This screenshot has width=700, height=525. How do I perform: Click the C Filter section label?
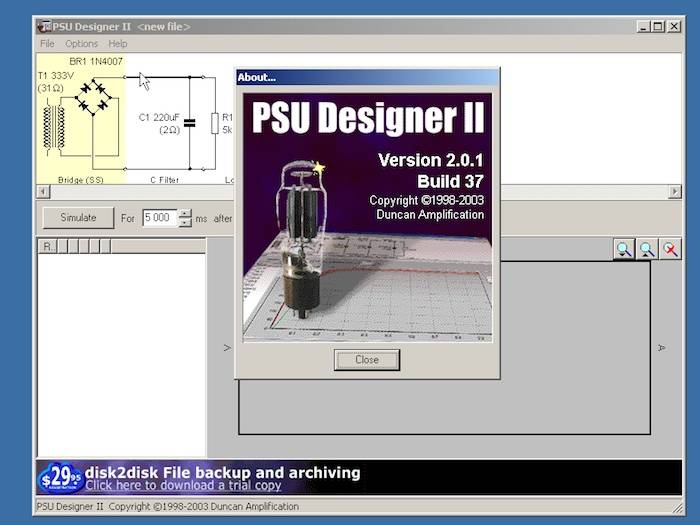point(164,180)
